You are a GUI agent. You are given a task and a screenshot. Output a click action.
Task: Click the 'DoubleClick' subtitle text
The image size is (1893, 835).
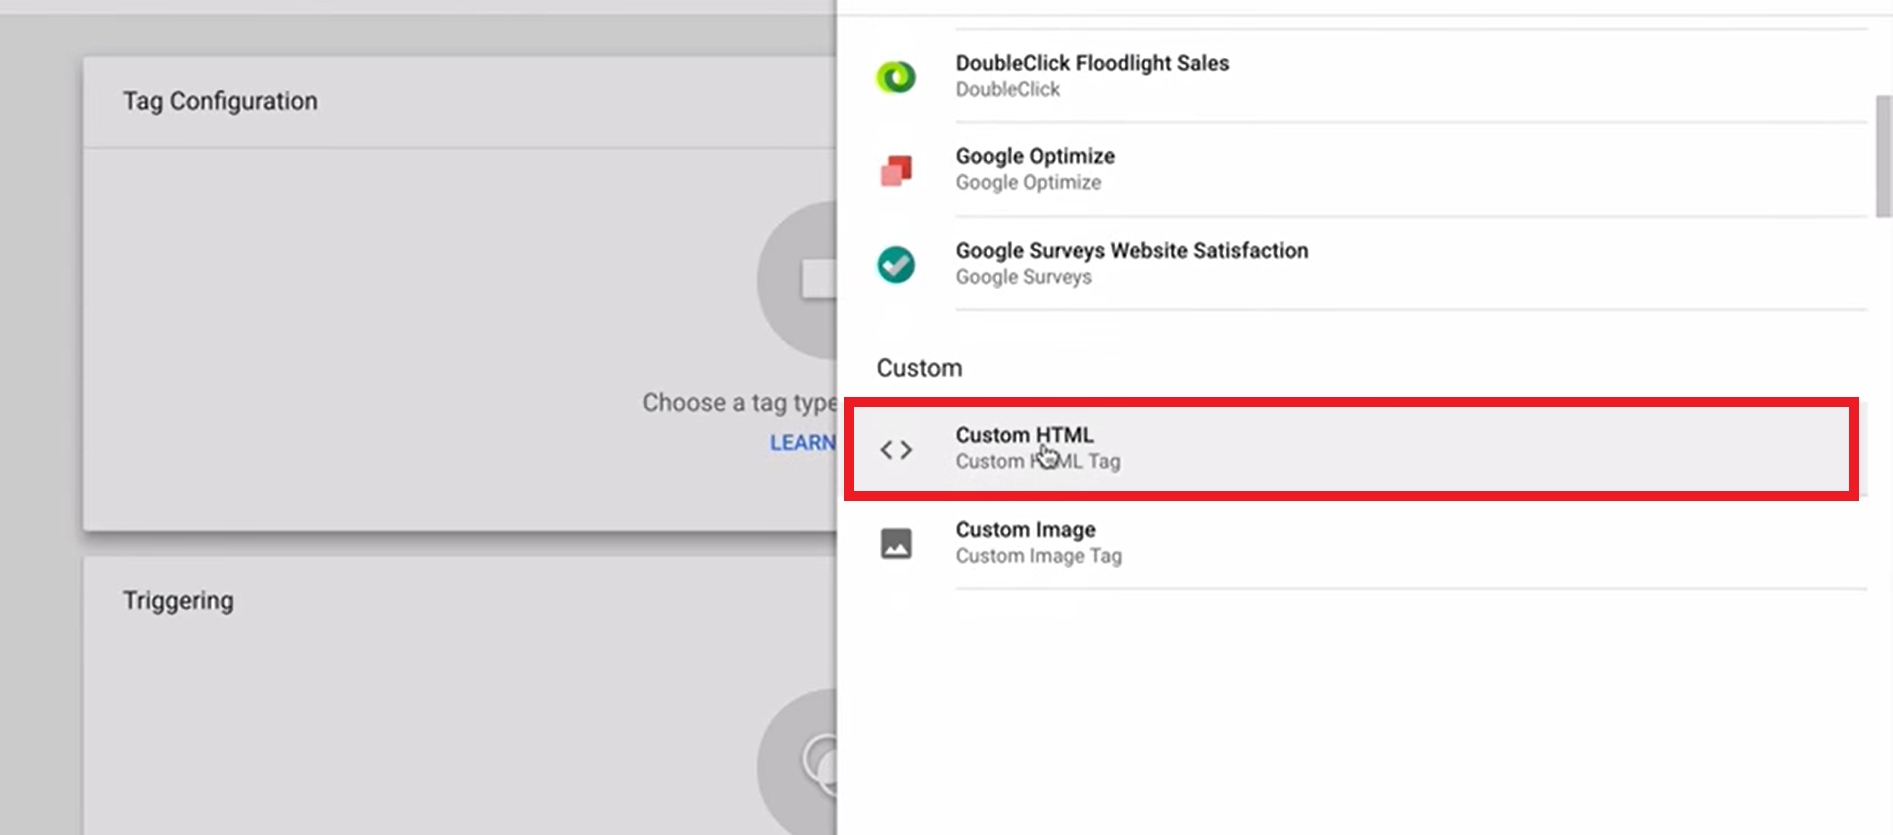click(x=1007, y=90)
